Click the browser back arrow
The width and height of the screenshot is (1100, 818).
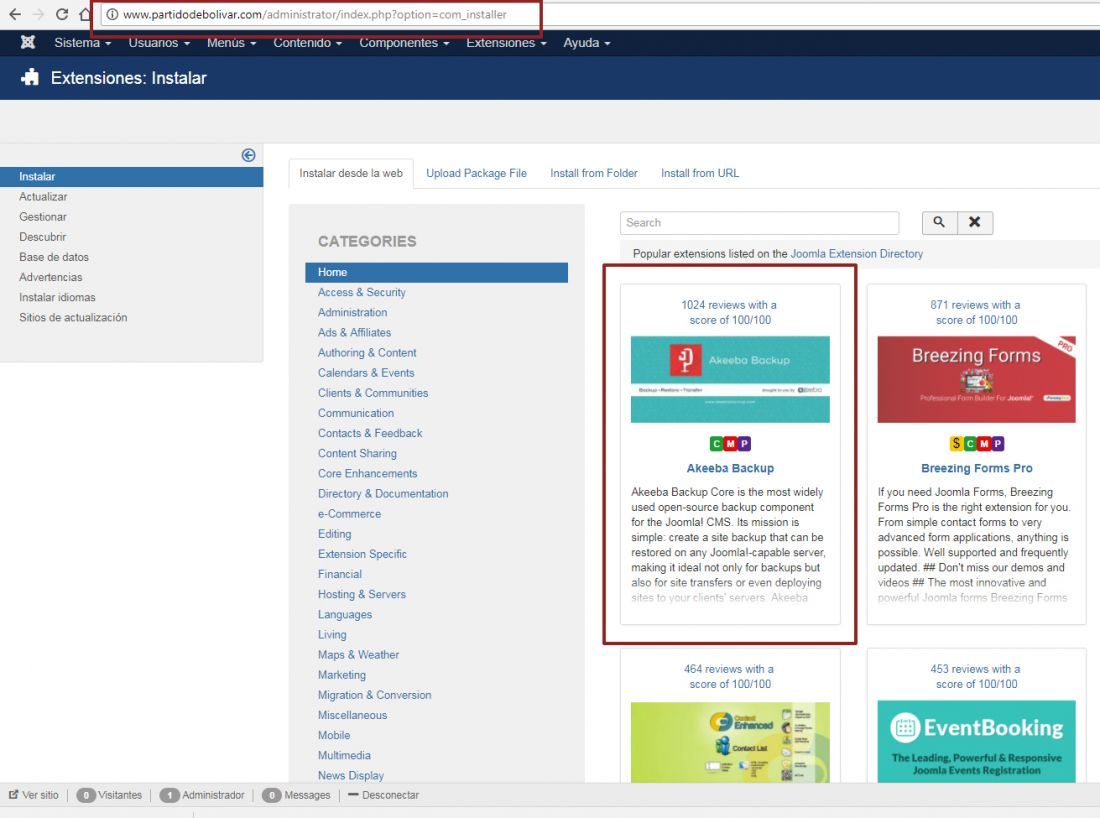click(15, 14)
